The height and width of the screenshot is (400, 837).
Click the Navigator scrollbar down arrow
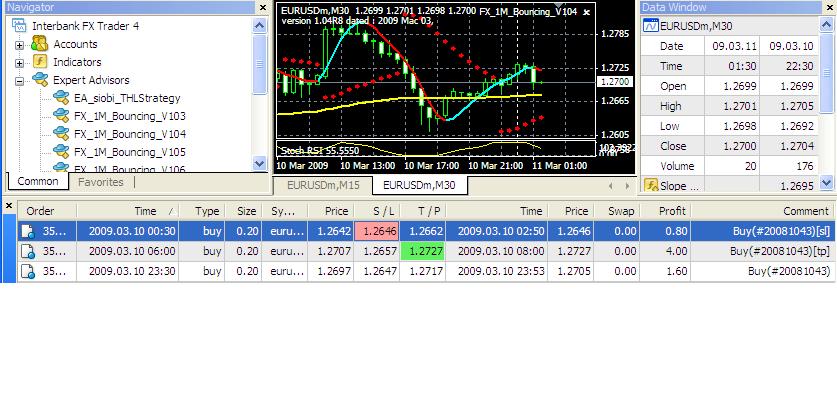pyautogui.click(x=259, y=163)
